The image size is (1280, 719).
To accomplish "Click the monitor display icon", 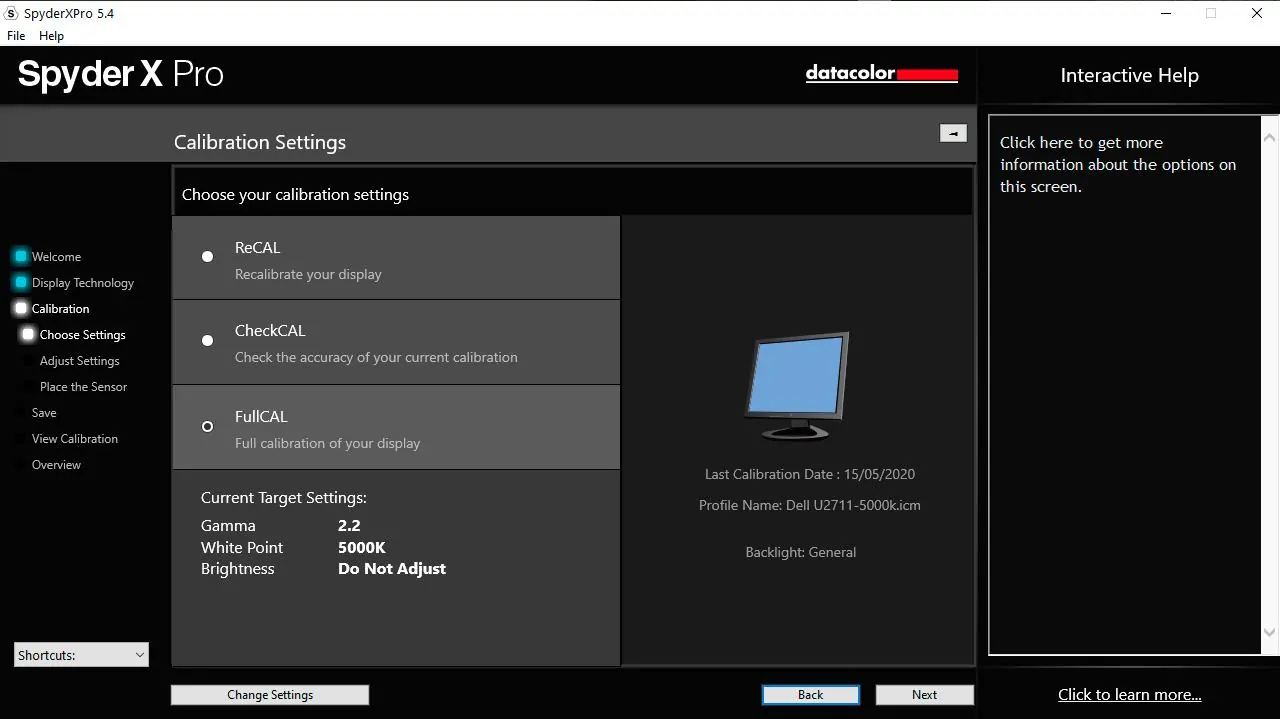I will click(797, 386).
